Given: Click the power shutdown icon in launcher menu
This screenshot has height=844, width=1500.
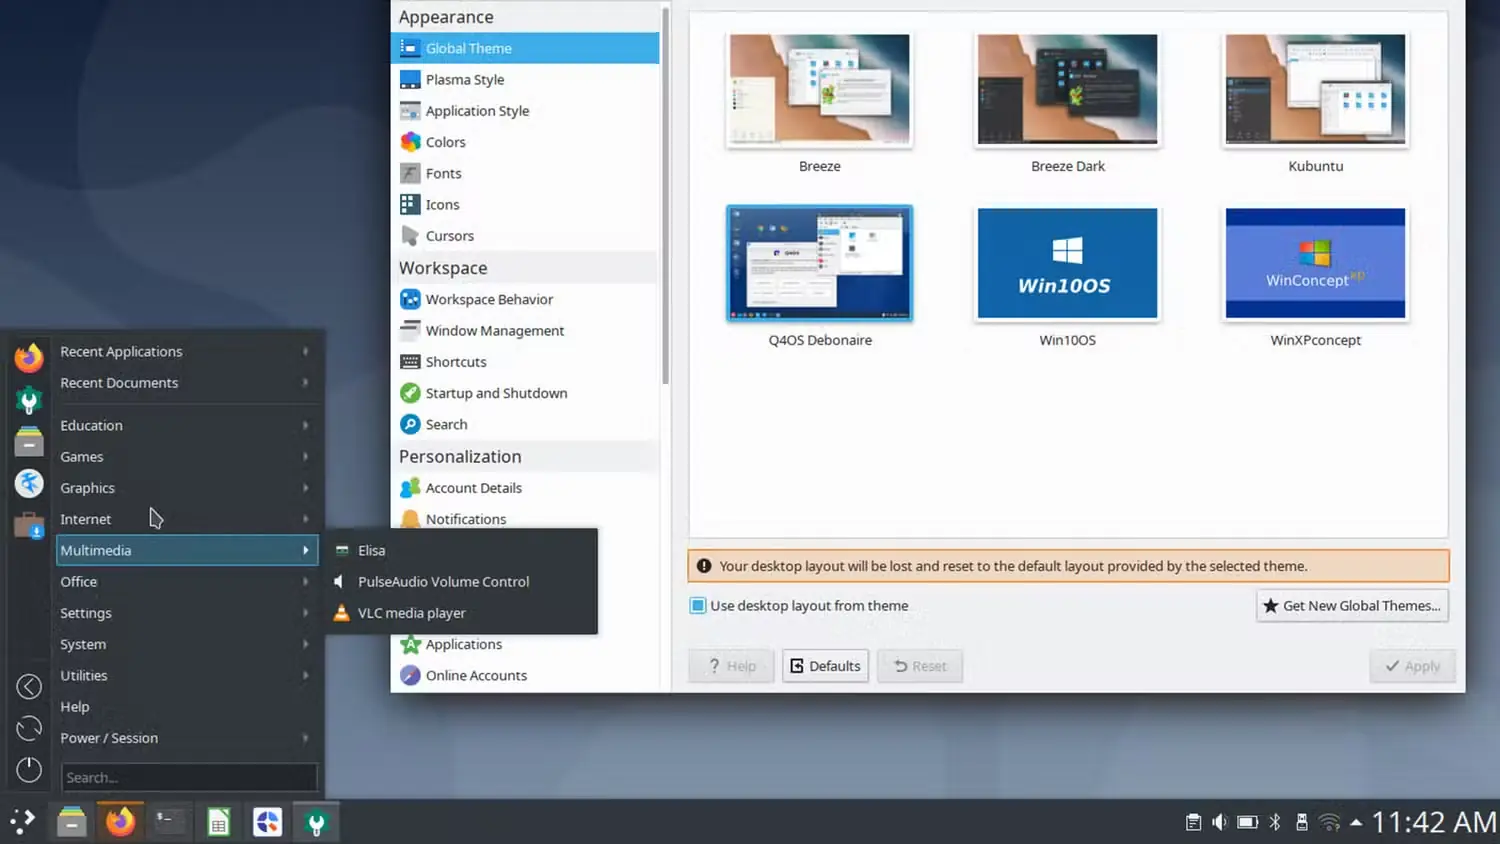Looking at the screenshot, I should (29, 769).
